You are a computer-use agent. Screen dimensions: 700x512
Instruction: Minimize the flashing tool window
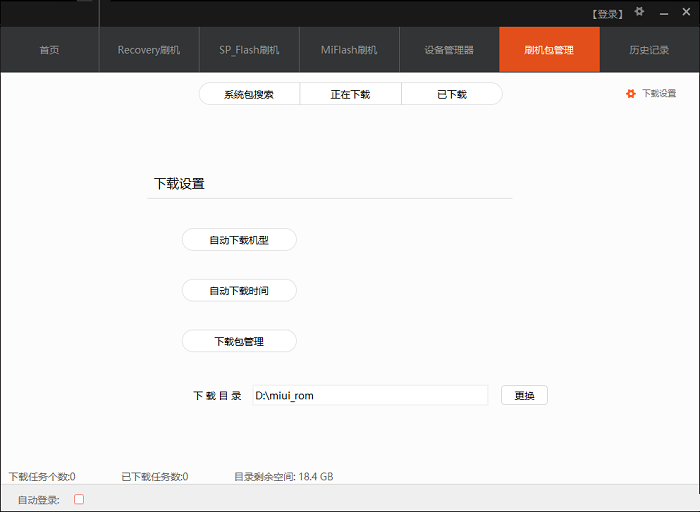[661, 13]
